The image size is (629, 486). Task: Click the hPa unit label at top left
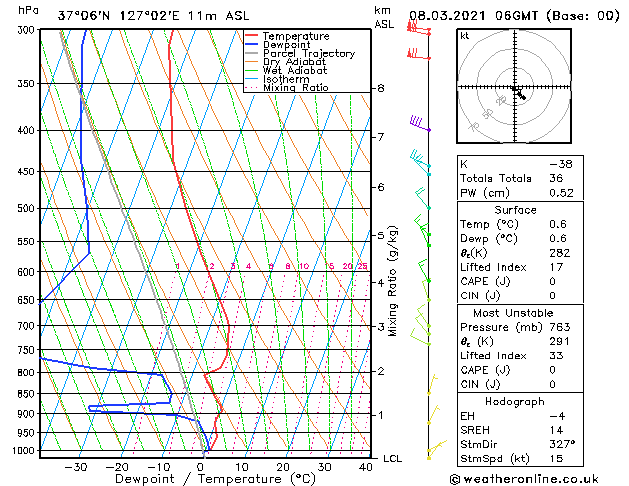point(28,10)
